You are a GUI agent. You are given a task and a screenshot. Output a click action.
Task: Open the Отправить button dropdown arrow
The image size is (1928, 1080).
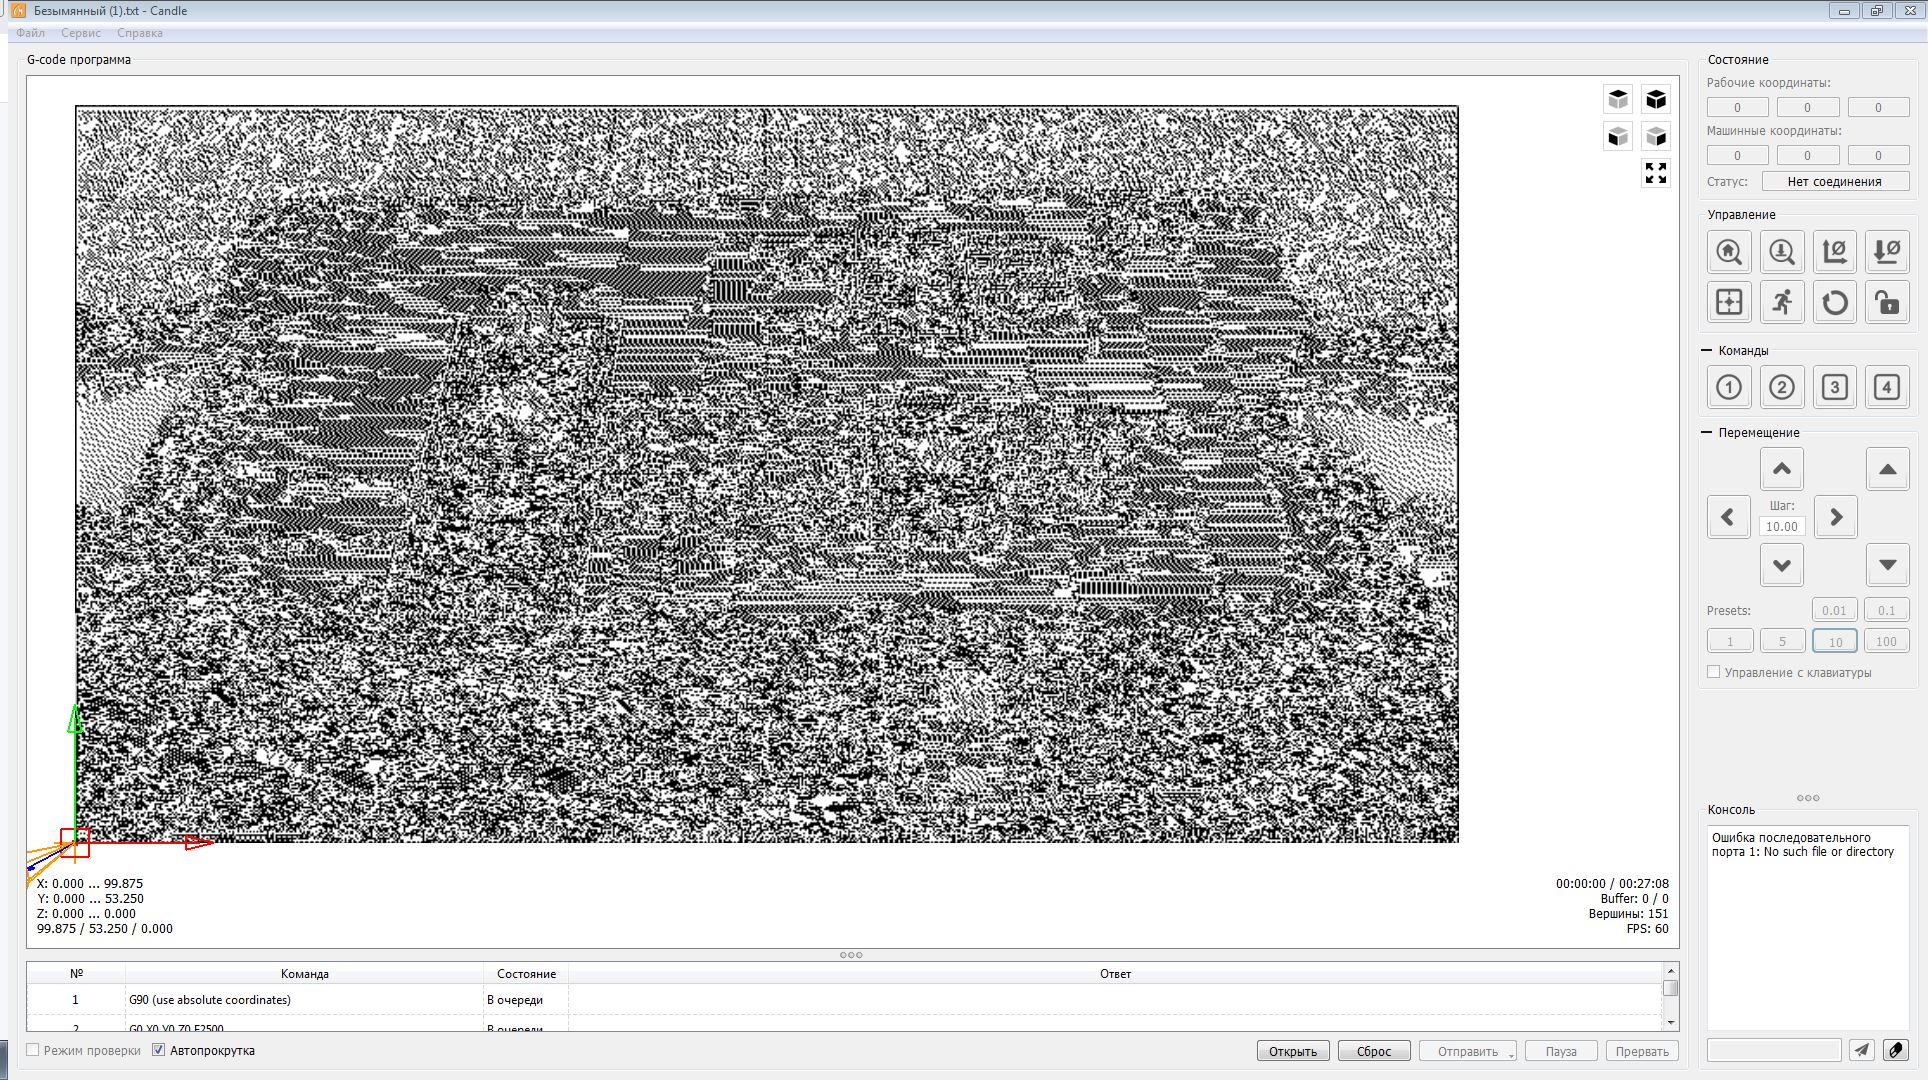(1511, 1053)
